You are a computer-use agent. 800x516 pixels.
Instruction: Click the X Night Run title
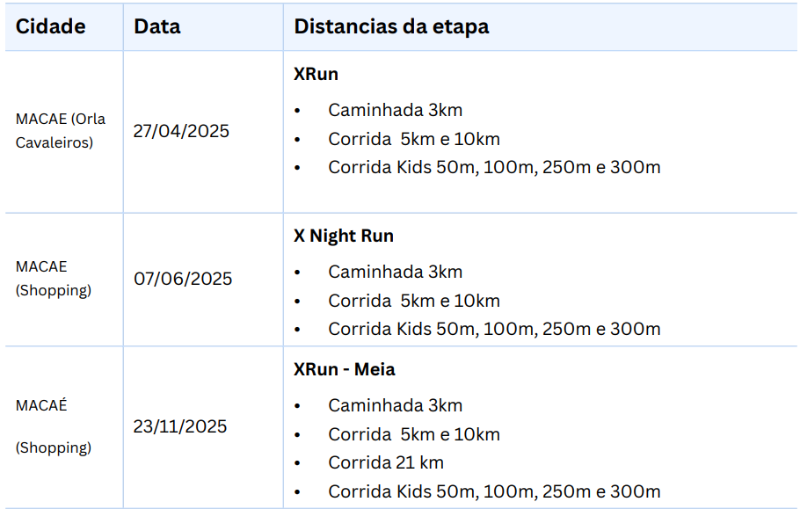pos(343,237)
